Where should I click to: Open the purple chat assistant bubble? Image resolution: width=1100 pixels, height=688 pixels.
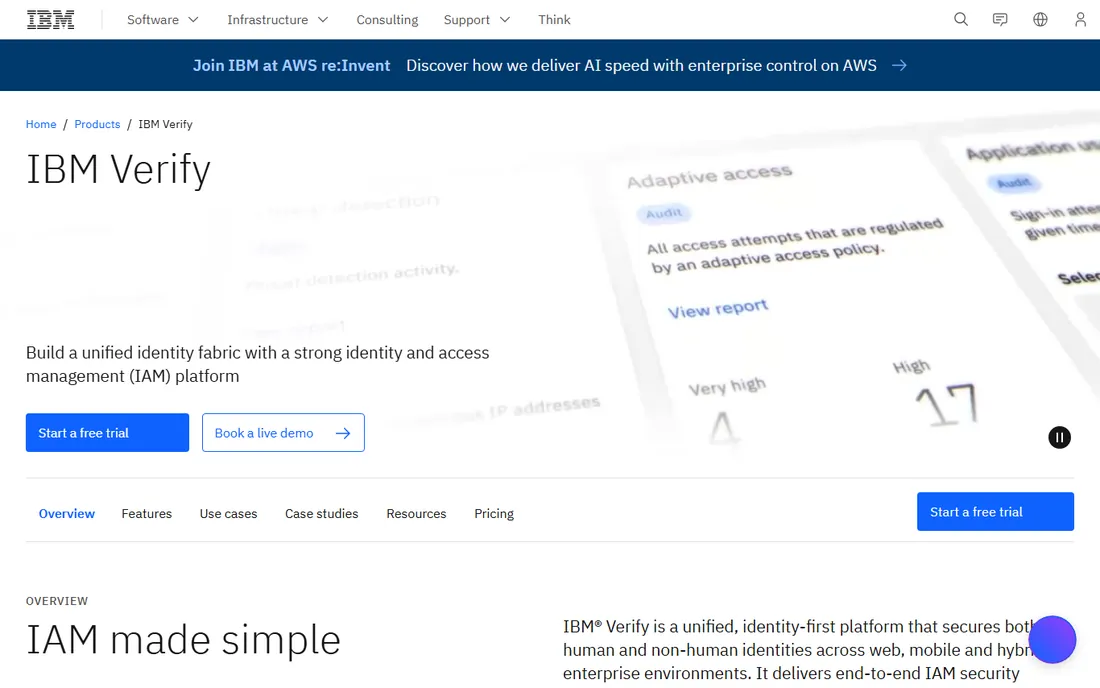tap(1052, 640)
